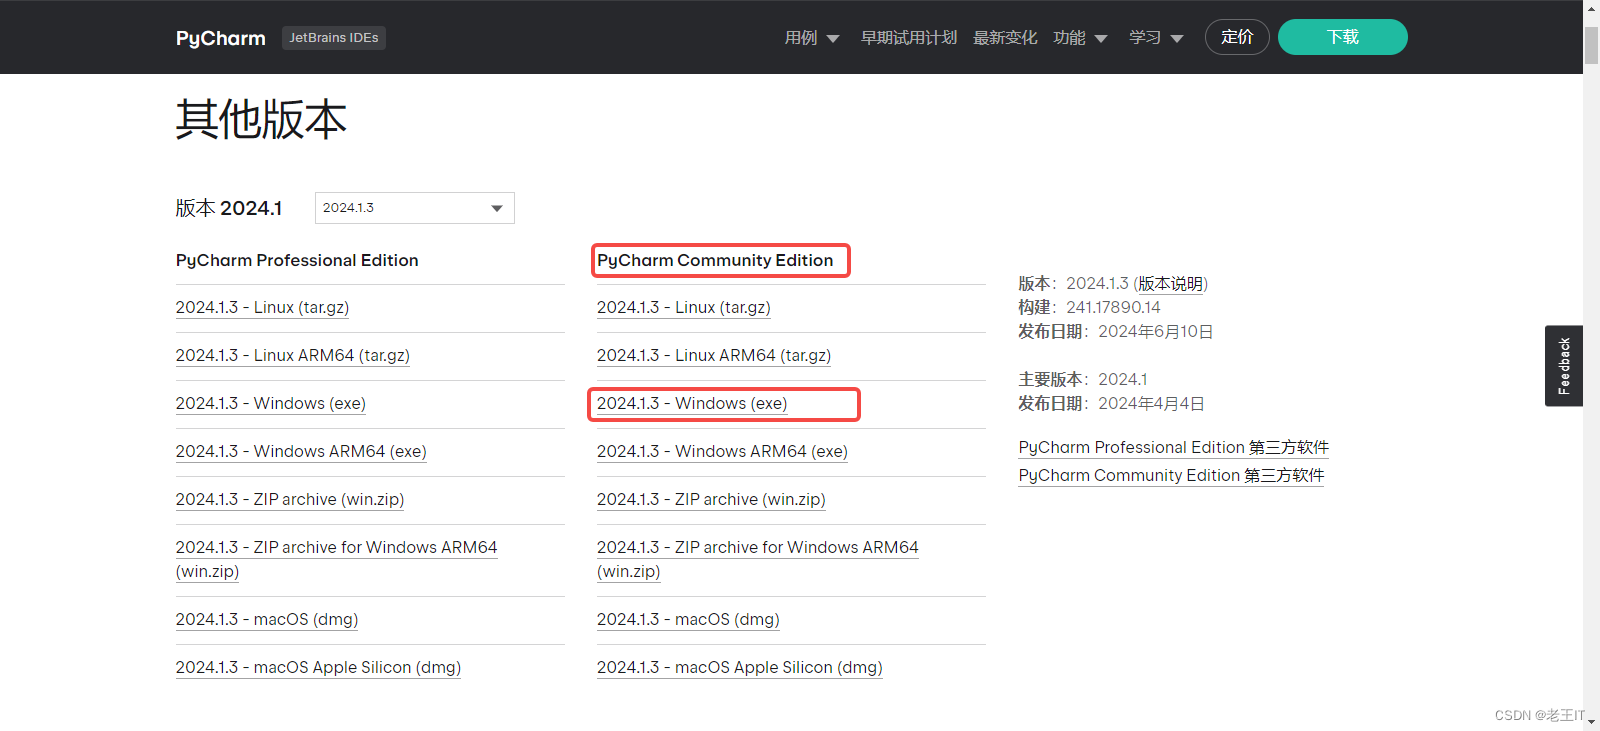Download Professional macOS Apple Silicon (dmg)
The width and height of the screenshot is (1600, 731).
pos(318,668)
